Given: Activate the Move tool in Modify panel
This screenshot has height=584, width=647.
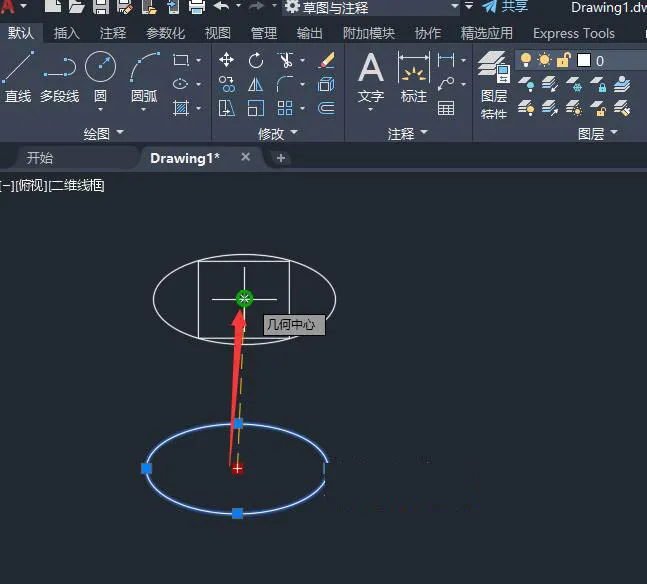Looking at the screenshot, I should point(227,61).
